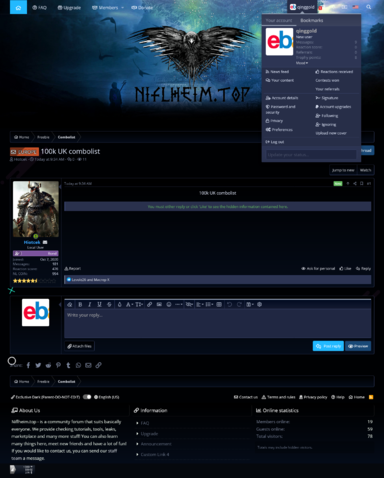Screen dimensions: 384x478
Task: Open Your content in the account menu
Action: pos(280,80)
